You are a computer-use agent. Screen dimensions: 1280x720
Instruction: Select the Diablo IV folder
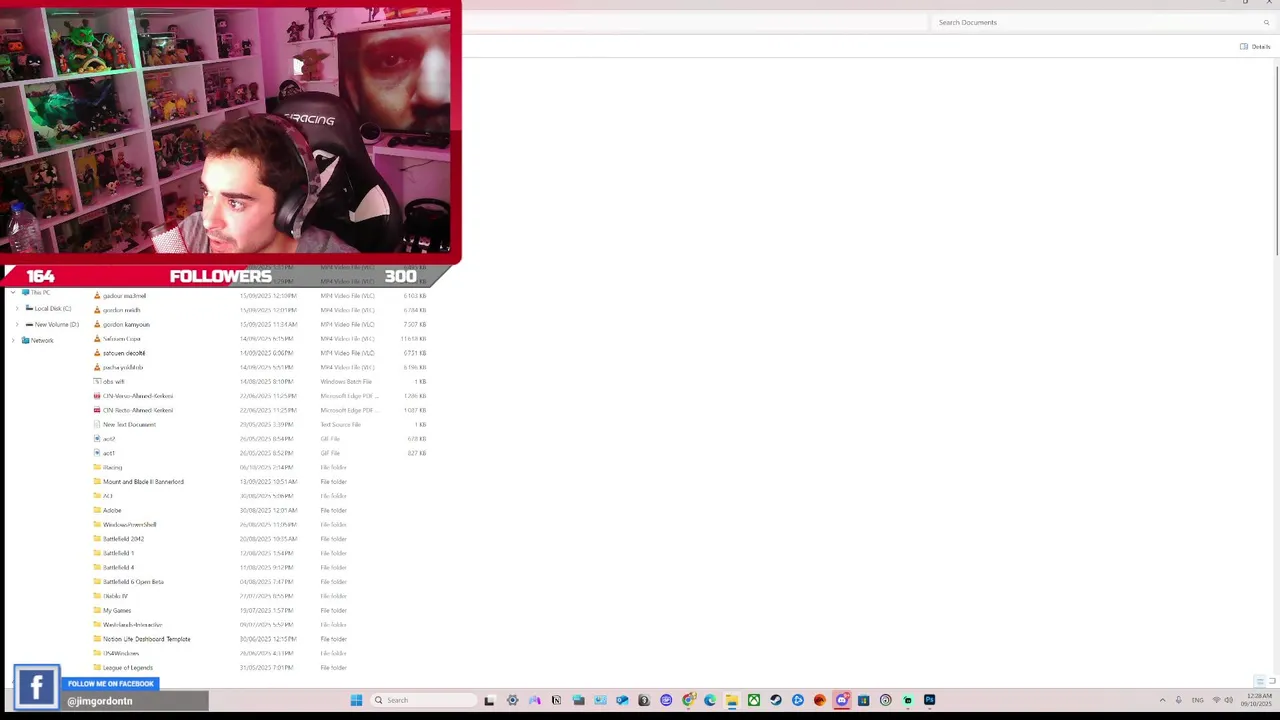click(x=115, y=596)
